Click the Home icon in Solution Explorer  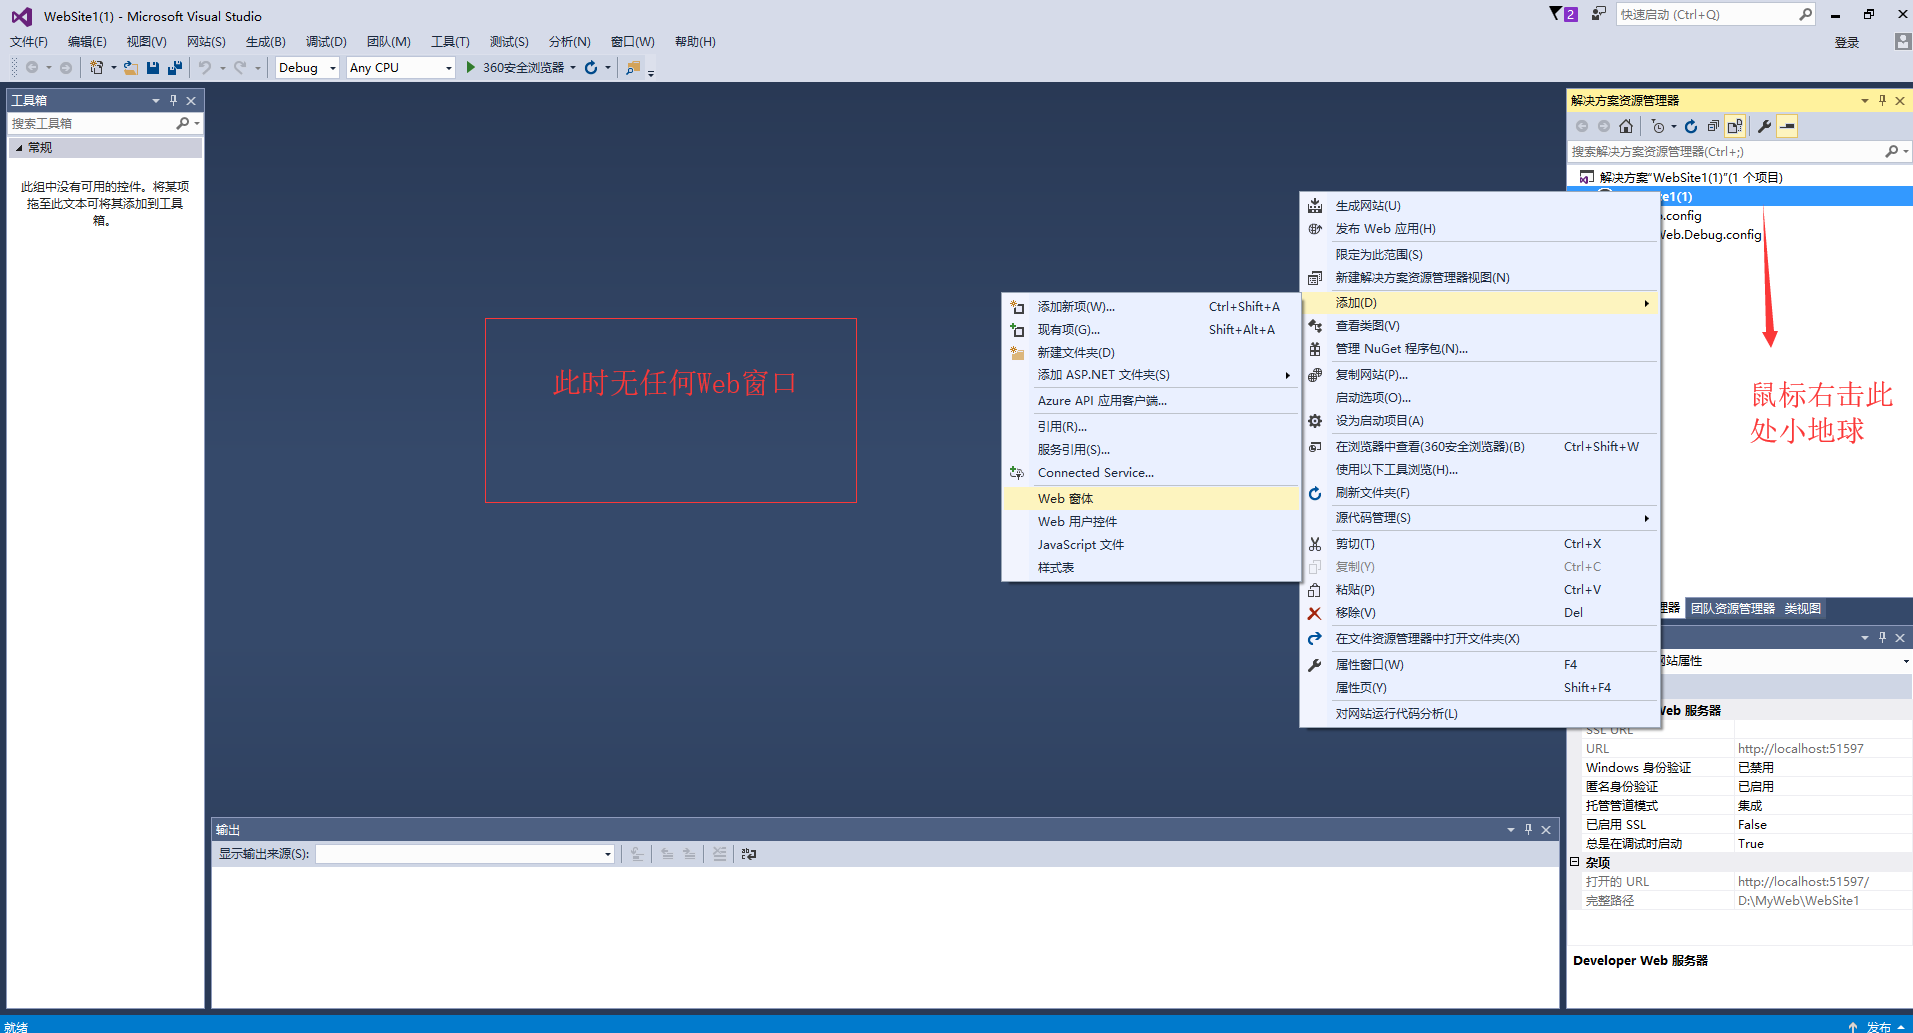pyautogui.click(x=1626, y=126)
